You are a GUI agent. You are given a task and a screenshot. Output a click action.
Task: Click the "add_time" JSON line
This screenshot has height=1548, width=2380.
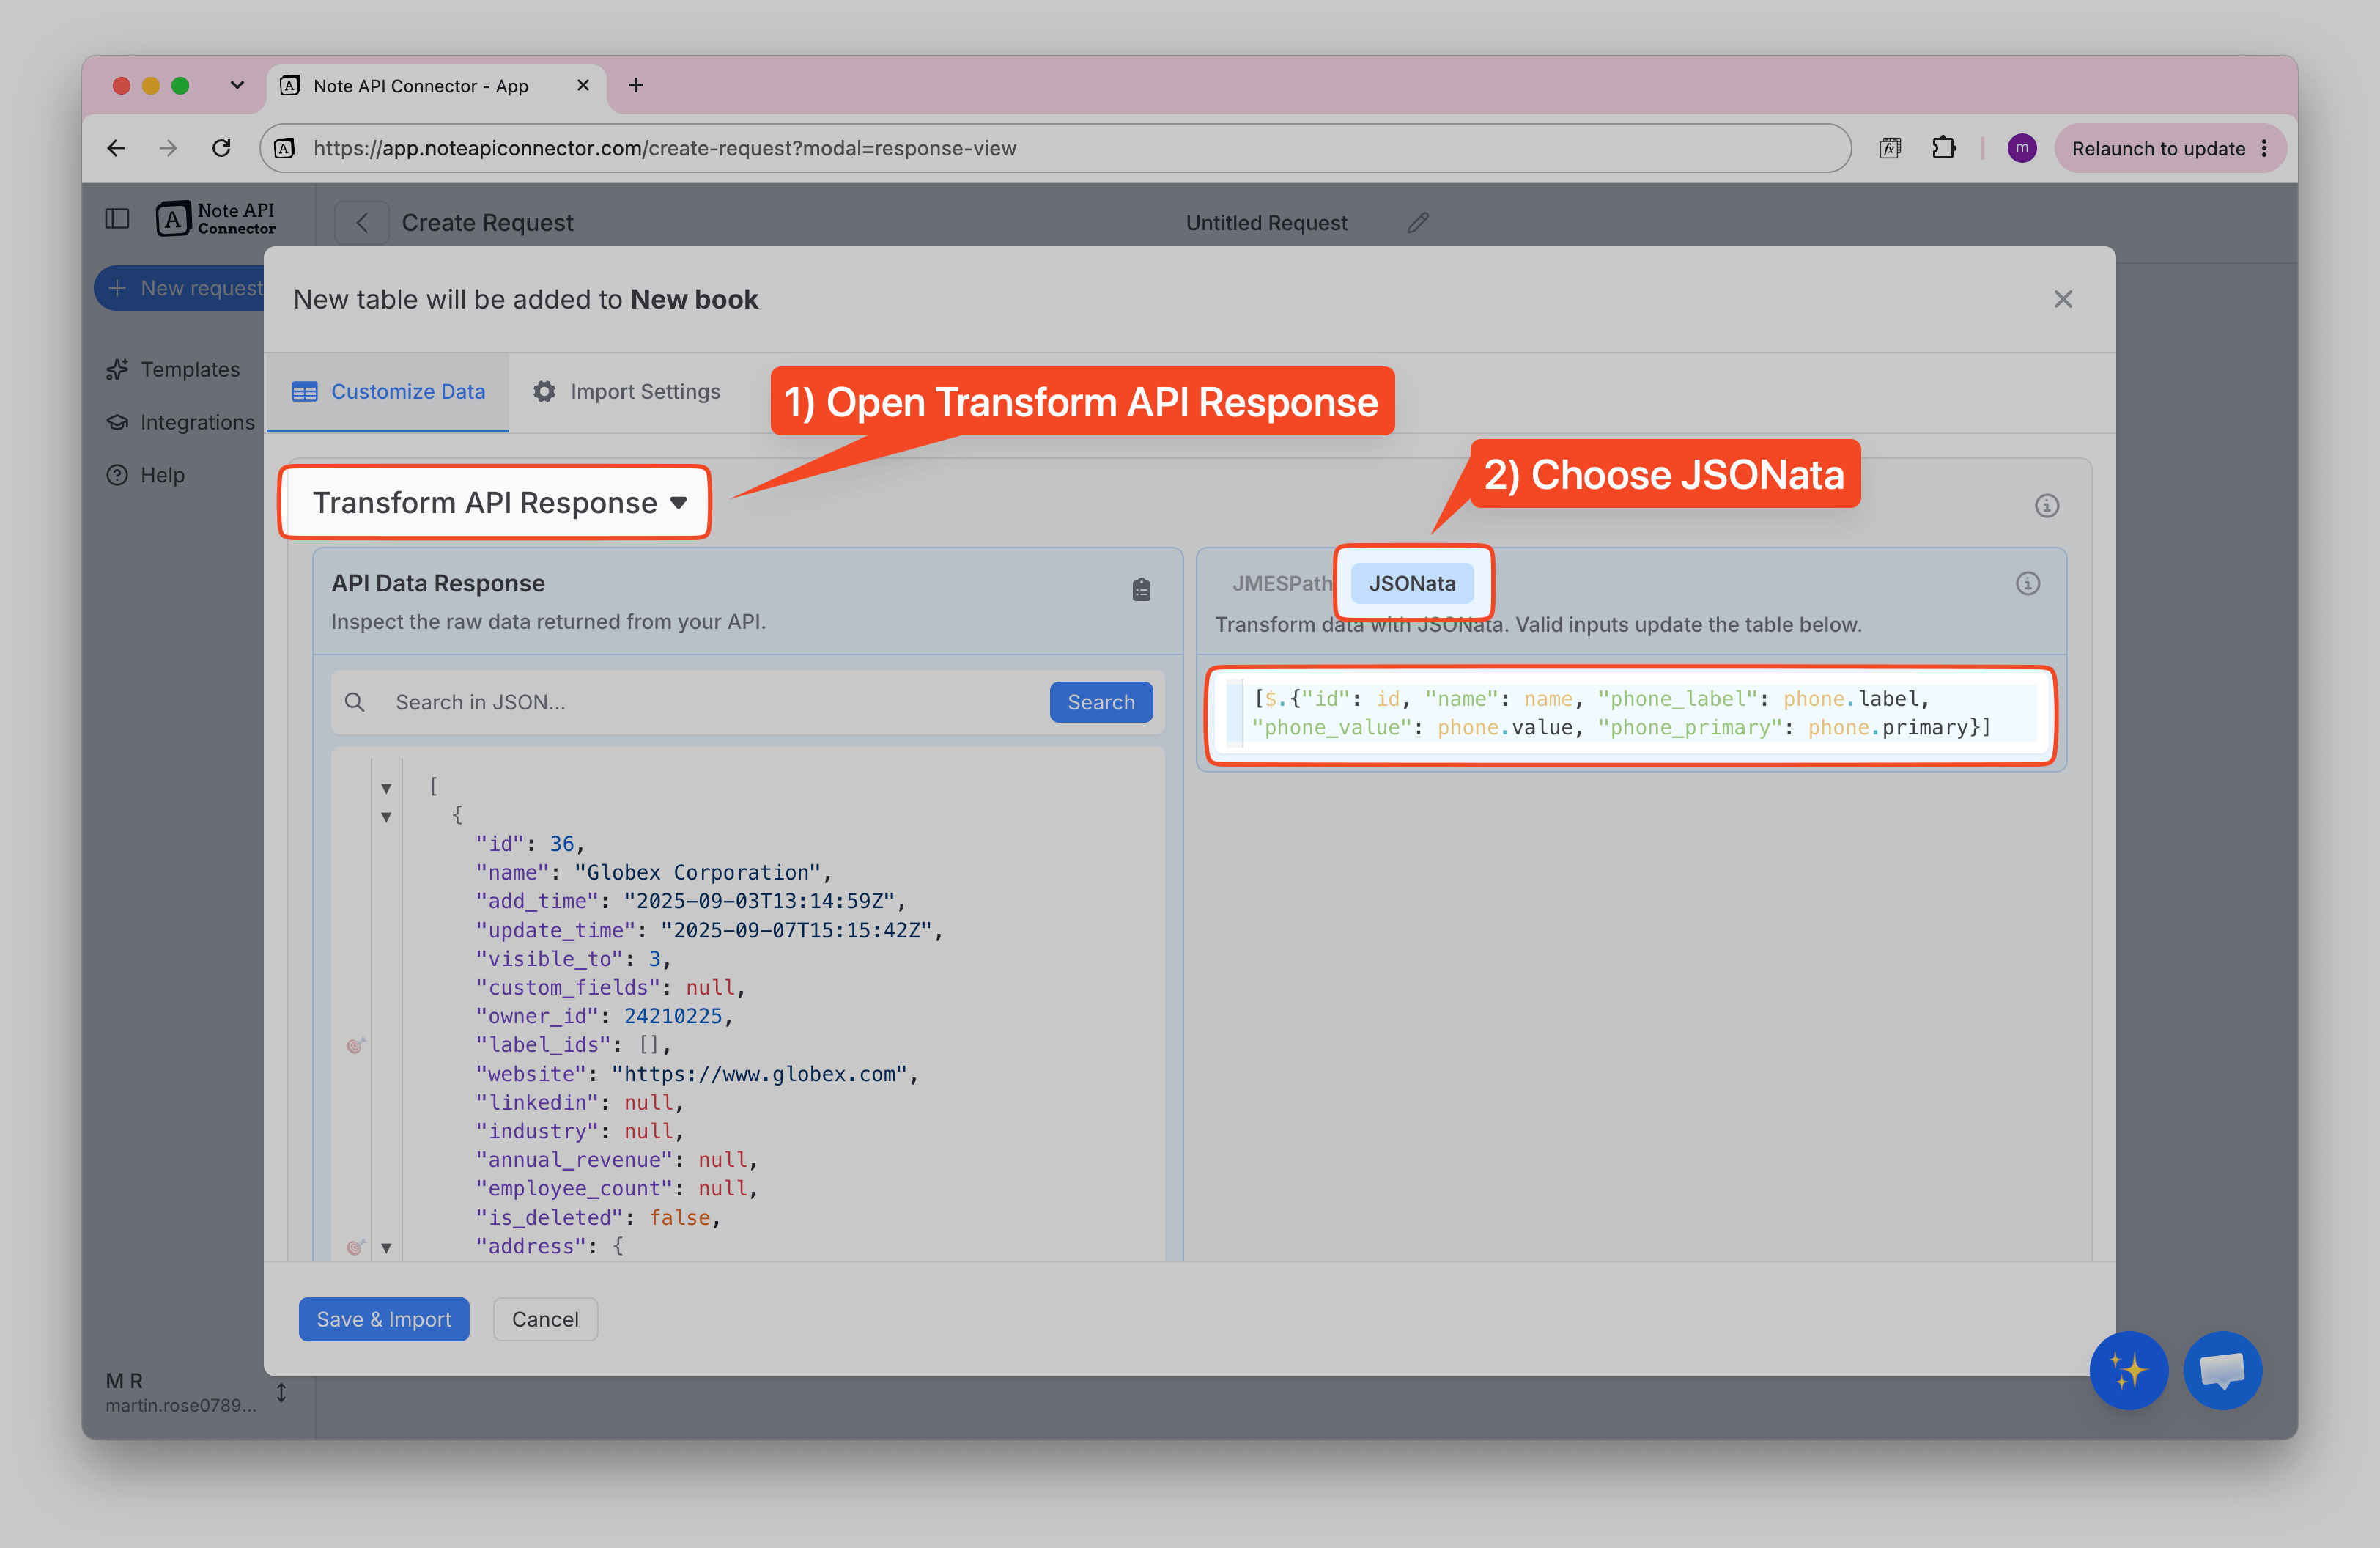point(690,901)
